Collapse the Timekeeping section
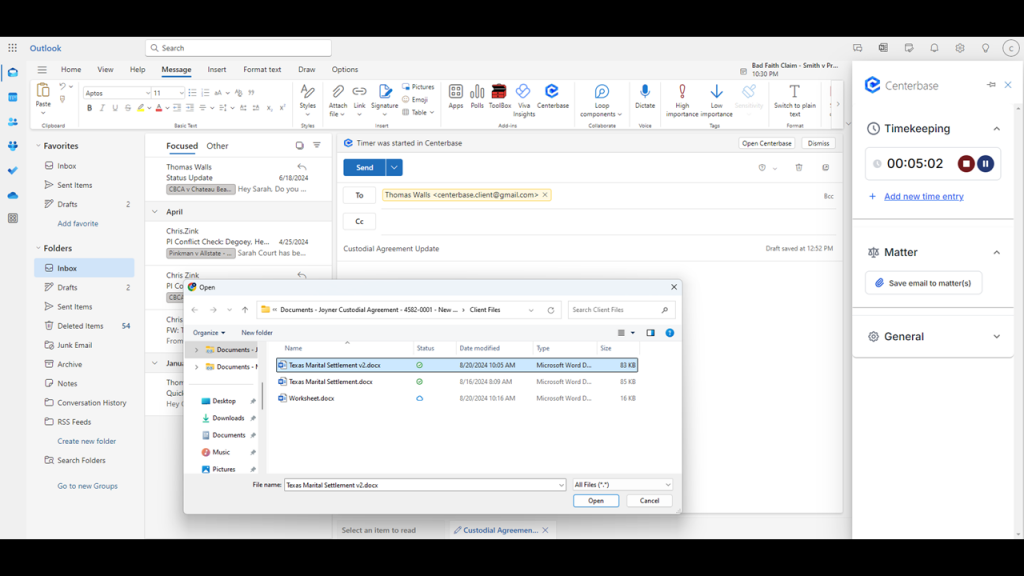This screenshot has width=1024, height=576. (x=997, y=129)
